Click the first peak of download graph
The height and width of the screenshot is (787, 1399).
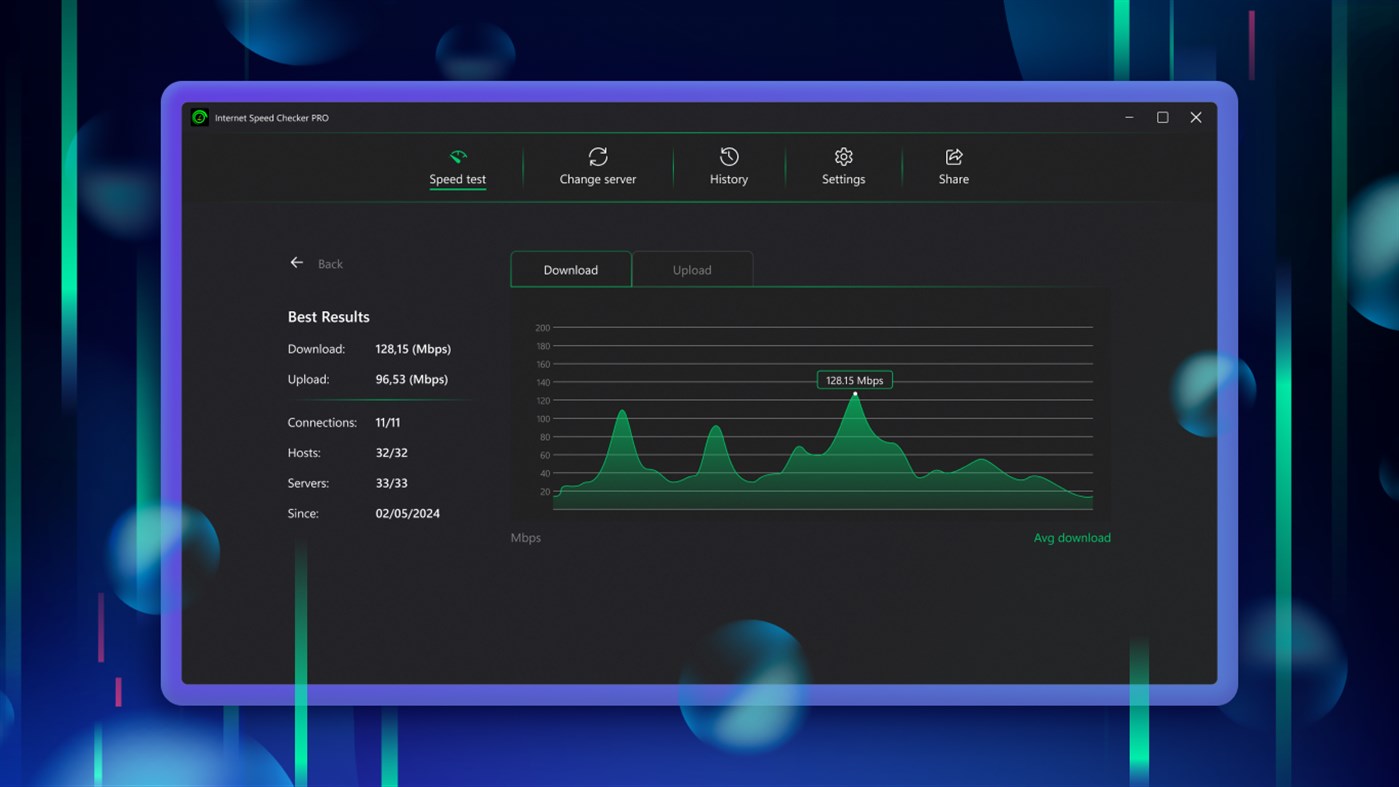pyautogui.click(x=623, y=412)
